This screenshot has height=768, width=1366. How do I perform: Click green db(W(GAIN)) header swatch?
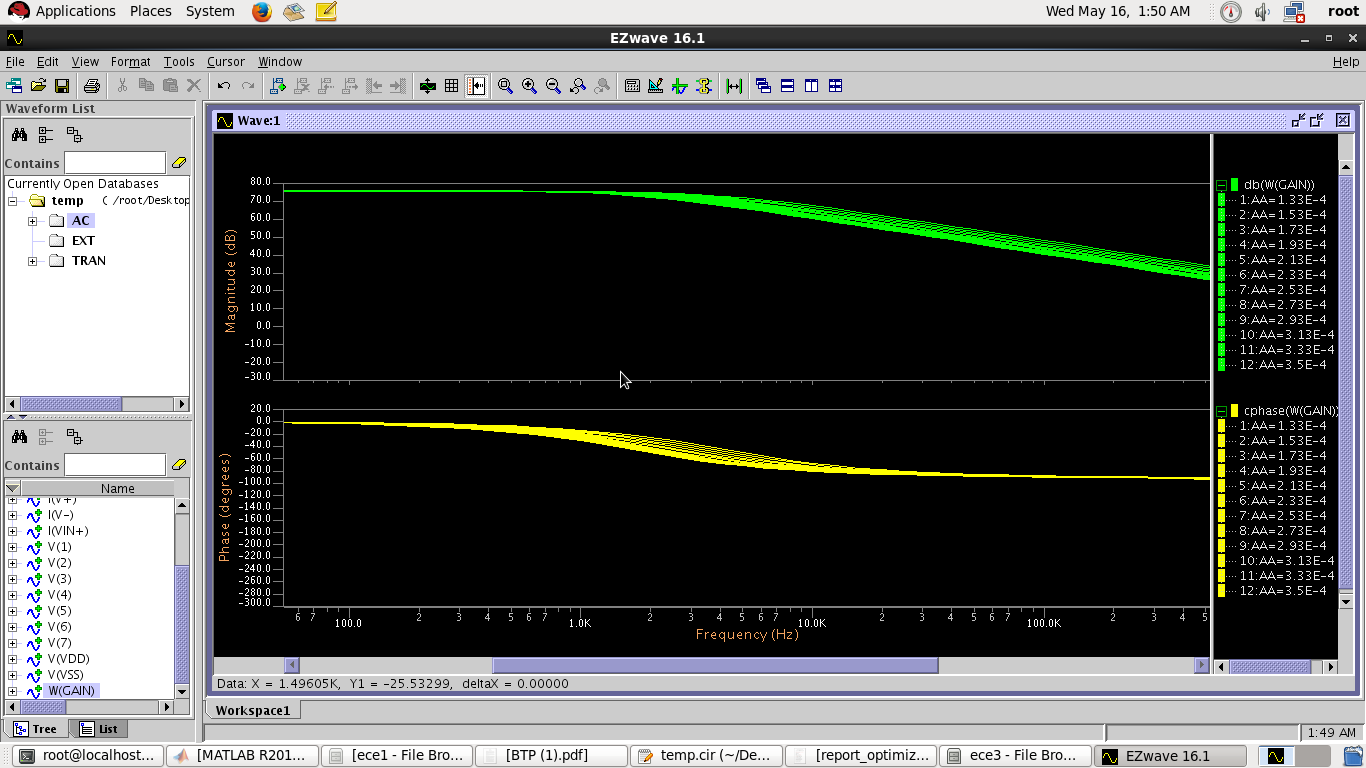click(1235, 185)
